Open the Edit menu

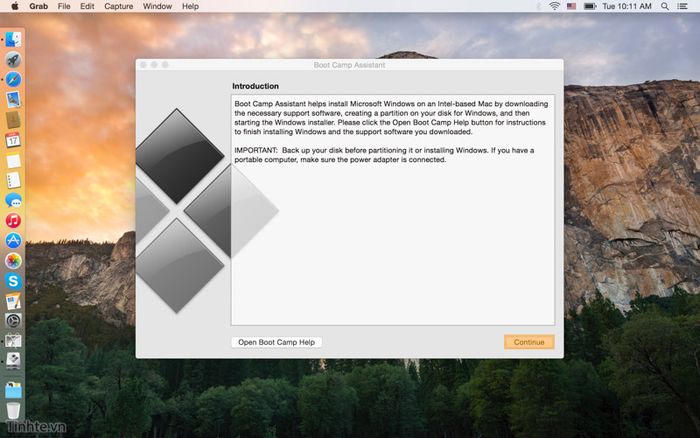click(x=87, y=6)
